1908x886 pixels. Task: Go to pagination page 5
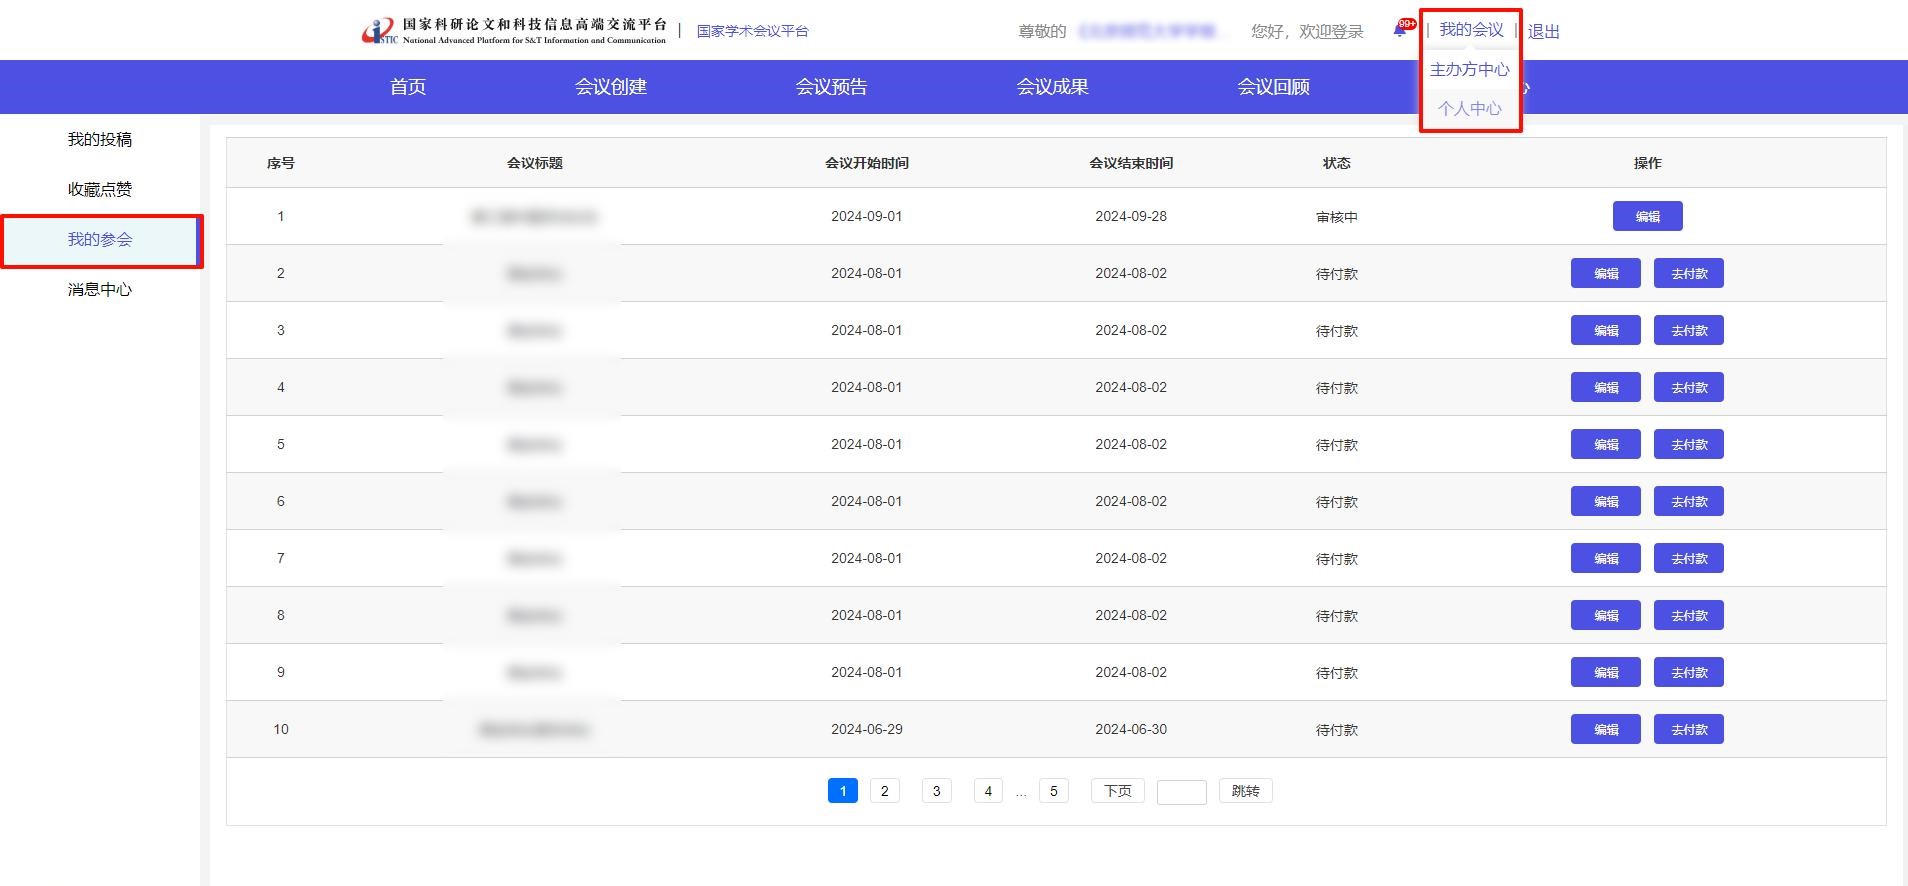click(x=1054, y=791)
